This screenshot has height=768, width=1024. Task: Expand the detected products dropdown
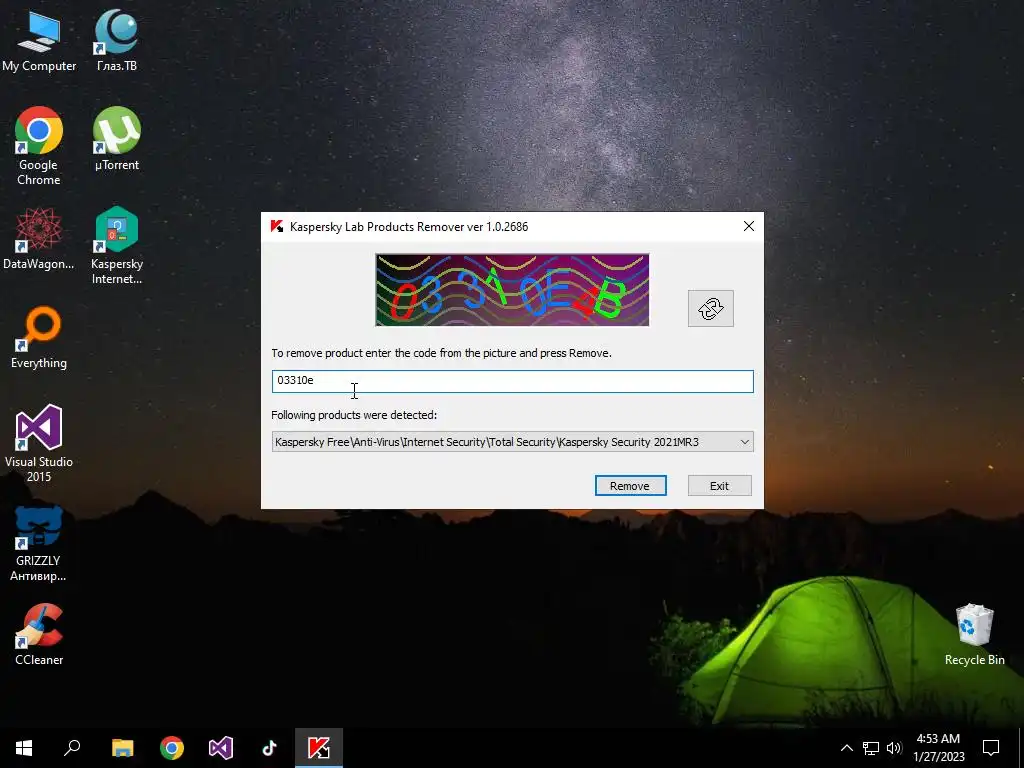744,442
